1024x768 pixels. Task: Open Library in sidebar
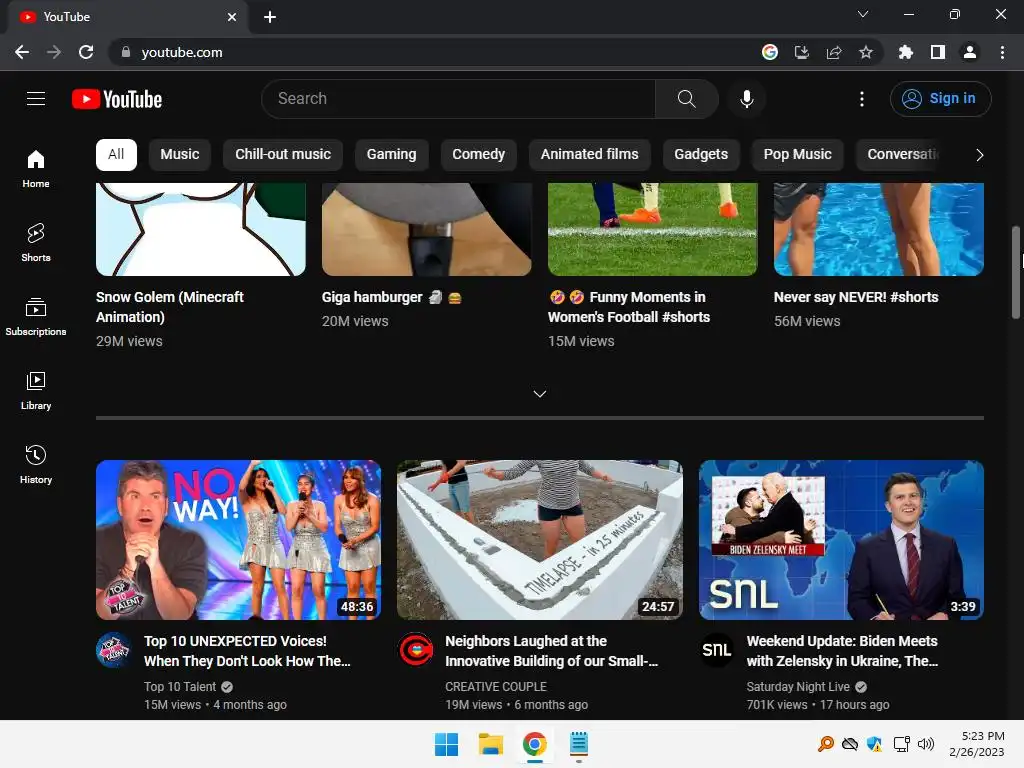36,391
